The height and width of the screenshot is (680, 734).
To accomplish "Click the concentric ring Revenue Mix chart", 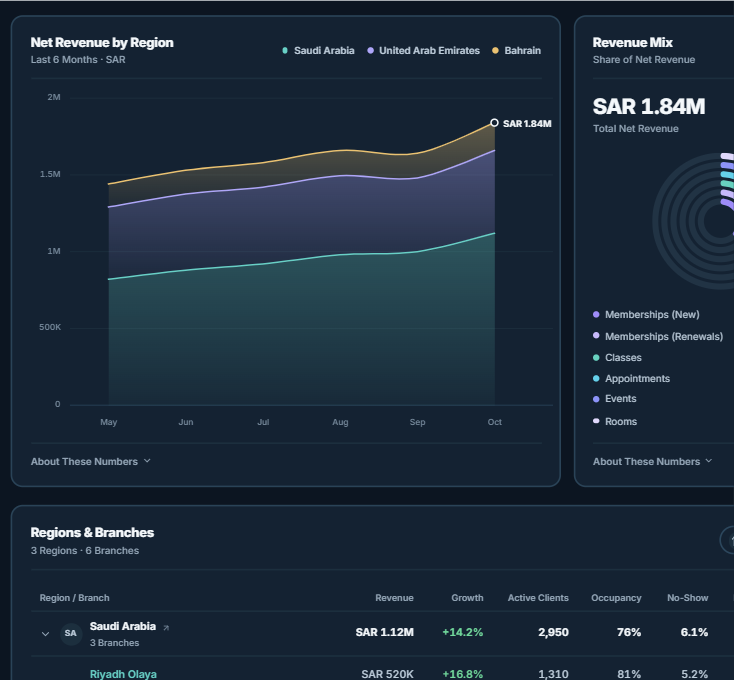I will [x=694, y=221].
